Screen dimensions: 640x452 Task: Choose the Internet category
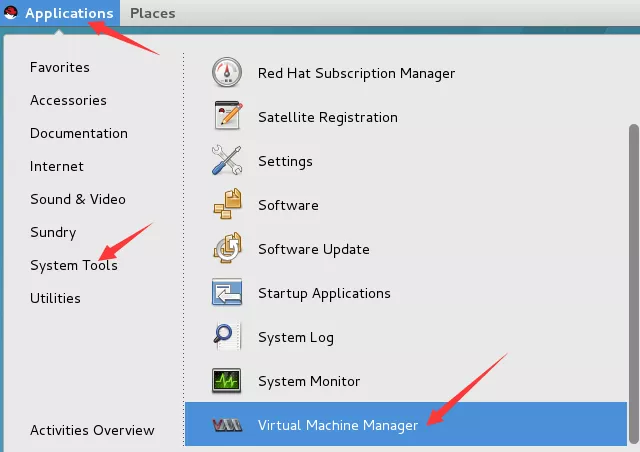57,166
